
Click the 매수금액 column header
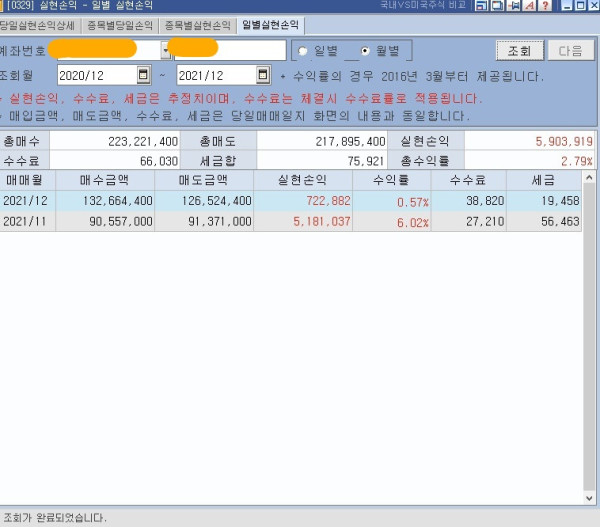tap(104, 180)
